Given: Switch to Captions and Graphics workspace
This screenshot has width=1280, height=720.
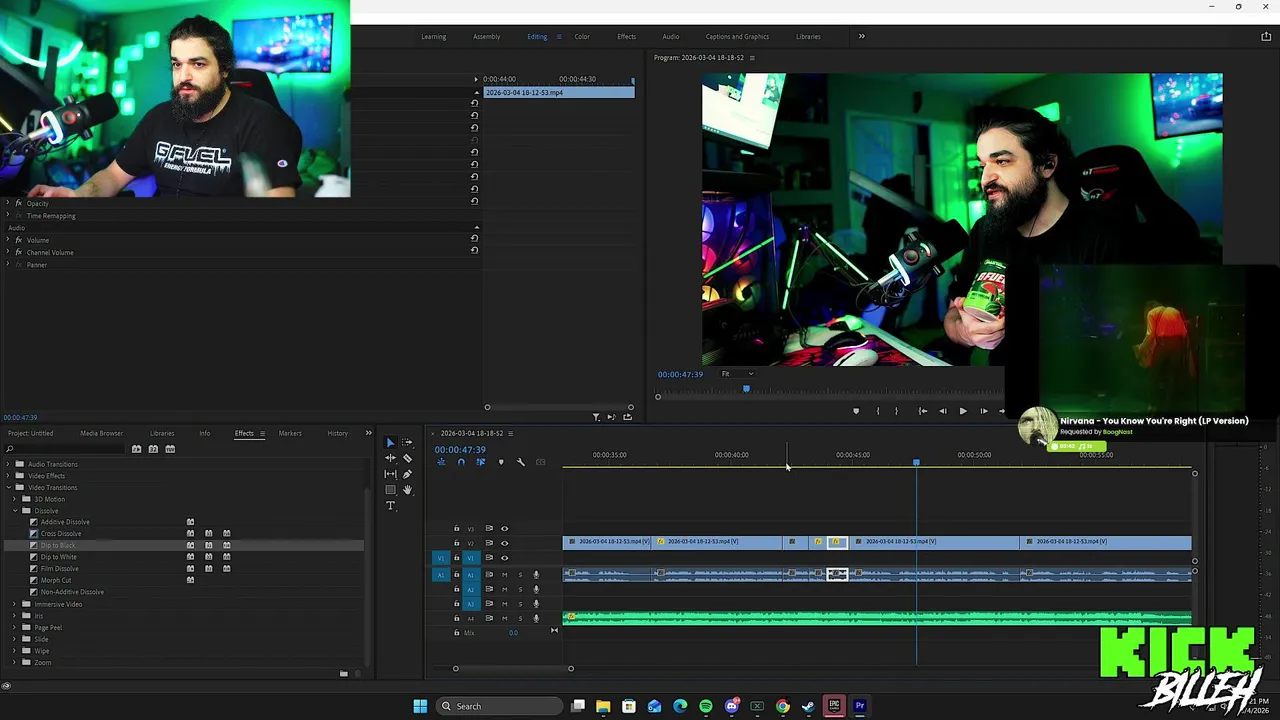Looking at the screenshot, I should 737,36.
